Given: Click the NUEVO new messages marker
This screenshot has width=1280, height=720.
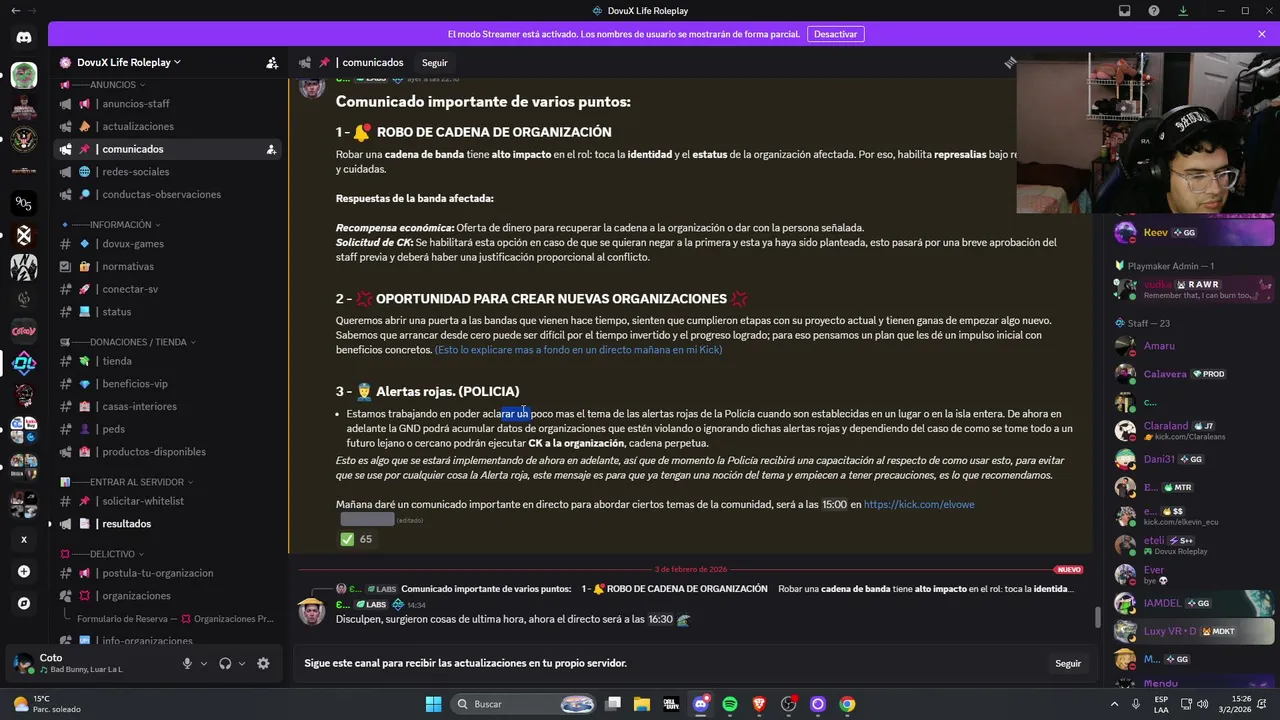Looking at the screenshot, I should 1069,569.
